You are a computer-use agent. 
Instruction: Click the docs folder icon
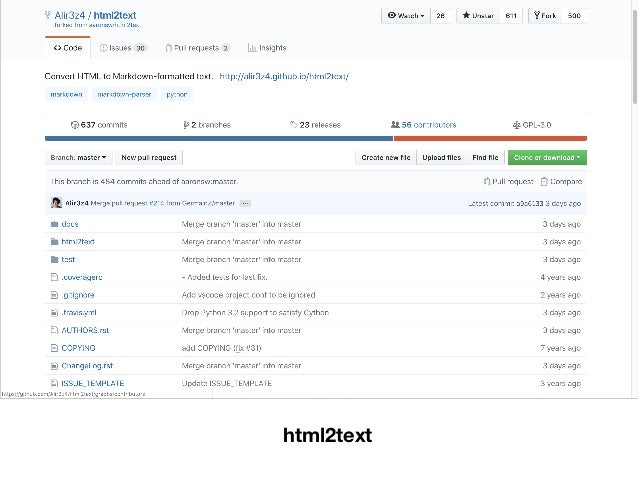[x=55, y=224]
